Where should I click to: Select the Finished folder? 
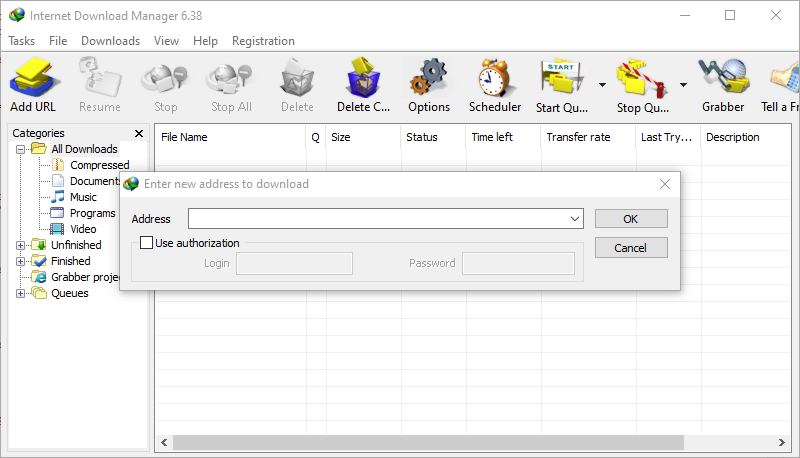[70, 261]
